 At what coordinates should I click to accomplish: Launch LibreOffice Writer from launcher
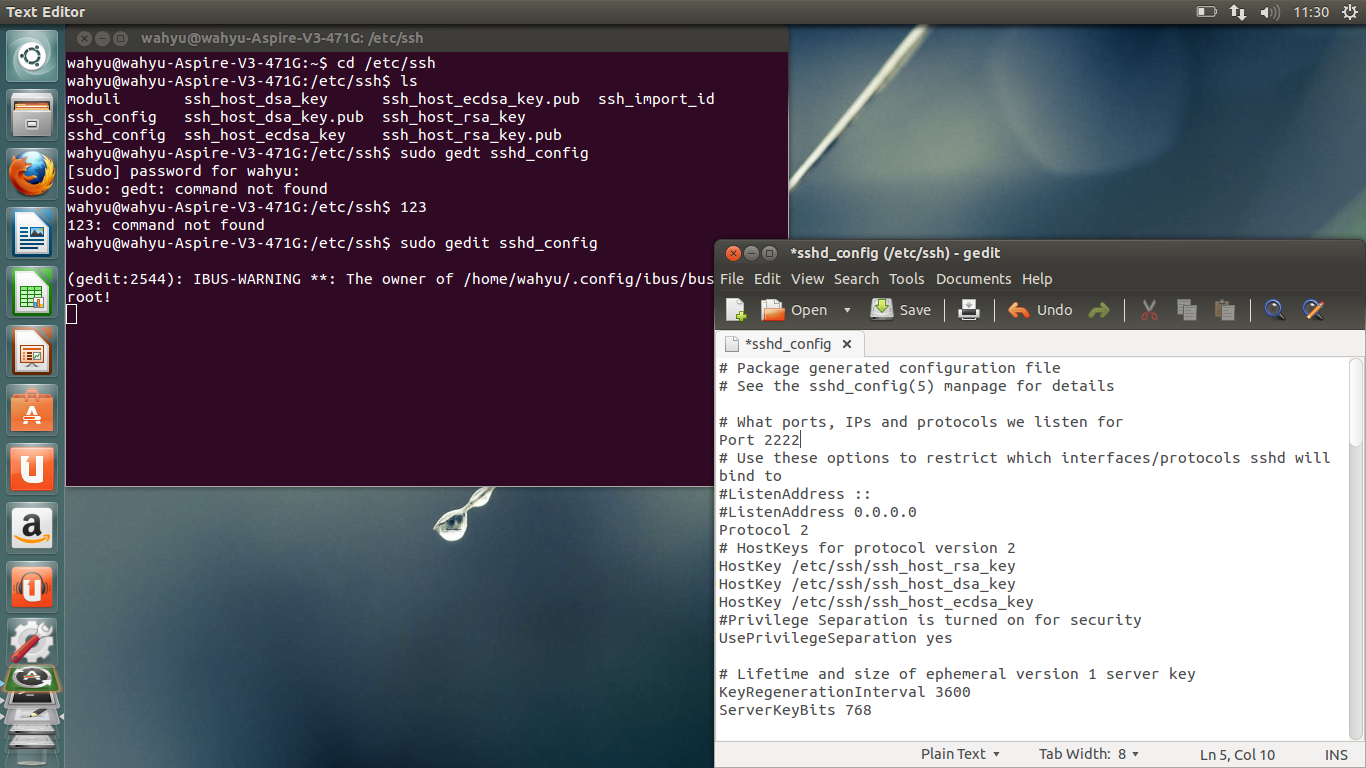32,233
